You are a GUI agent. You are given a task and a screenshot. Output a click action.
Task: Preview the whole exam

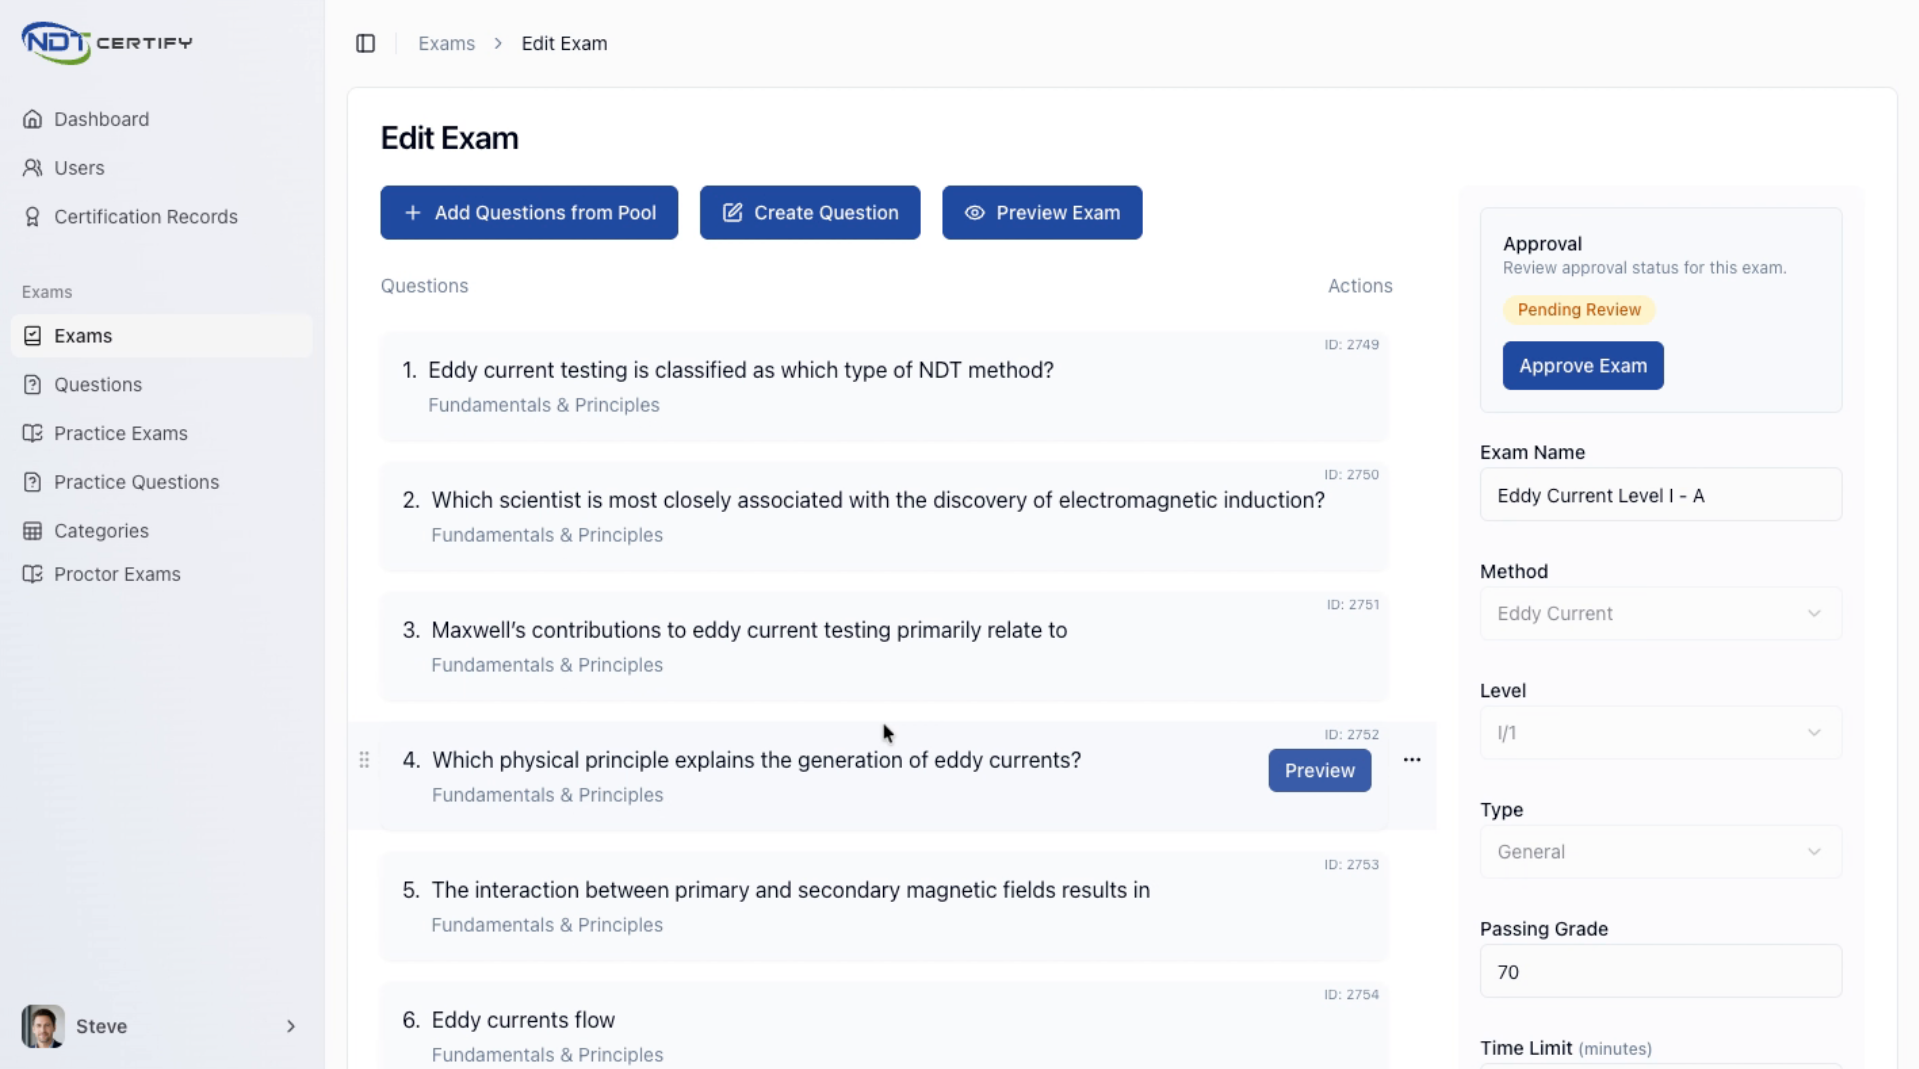click(x=1042, y=213)
